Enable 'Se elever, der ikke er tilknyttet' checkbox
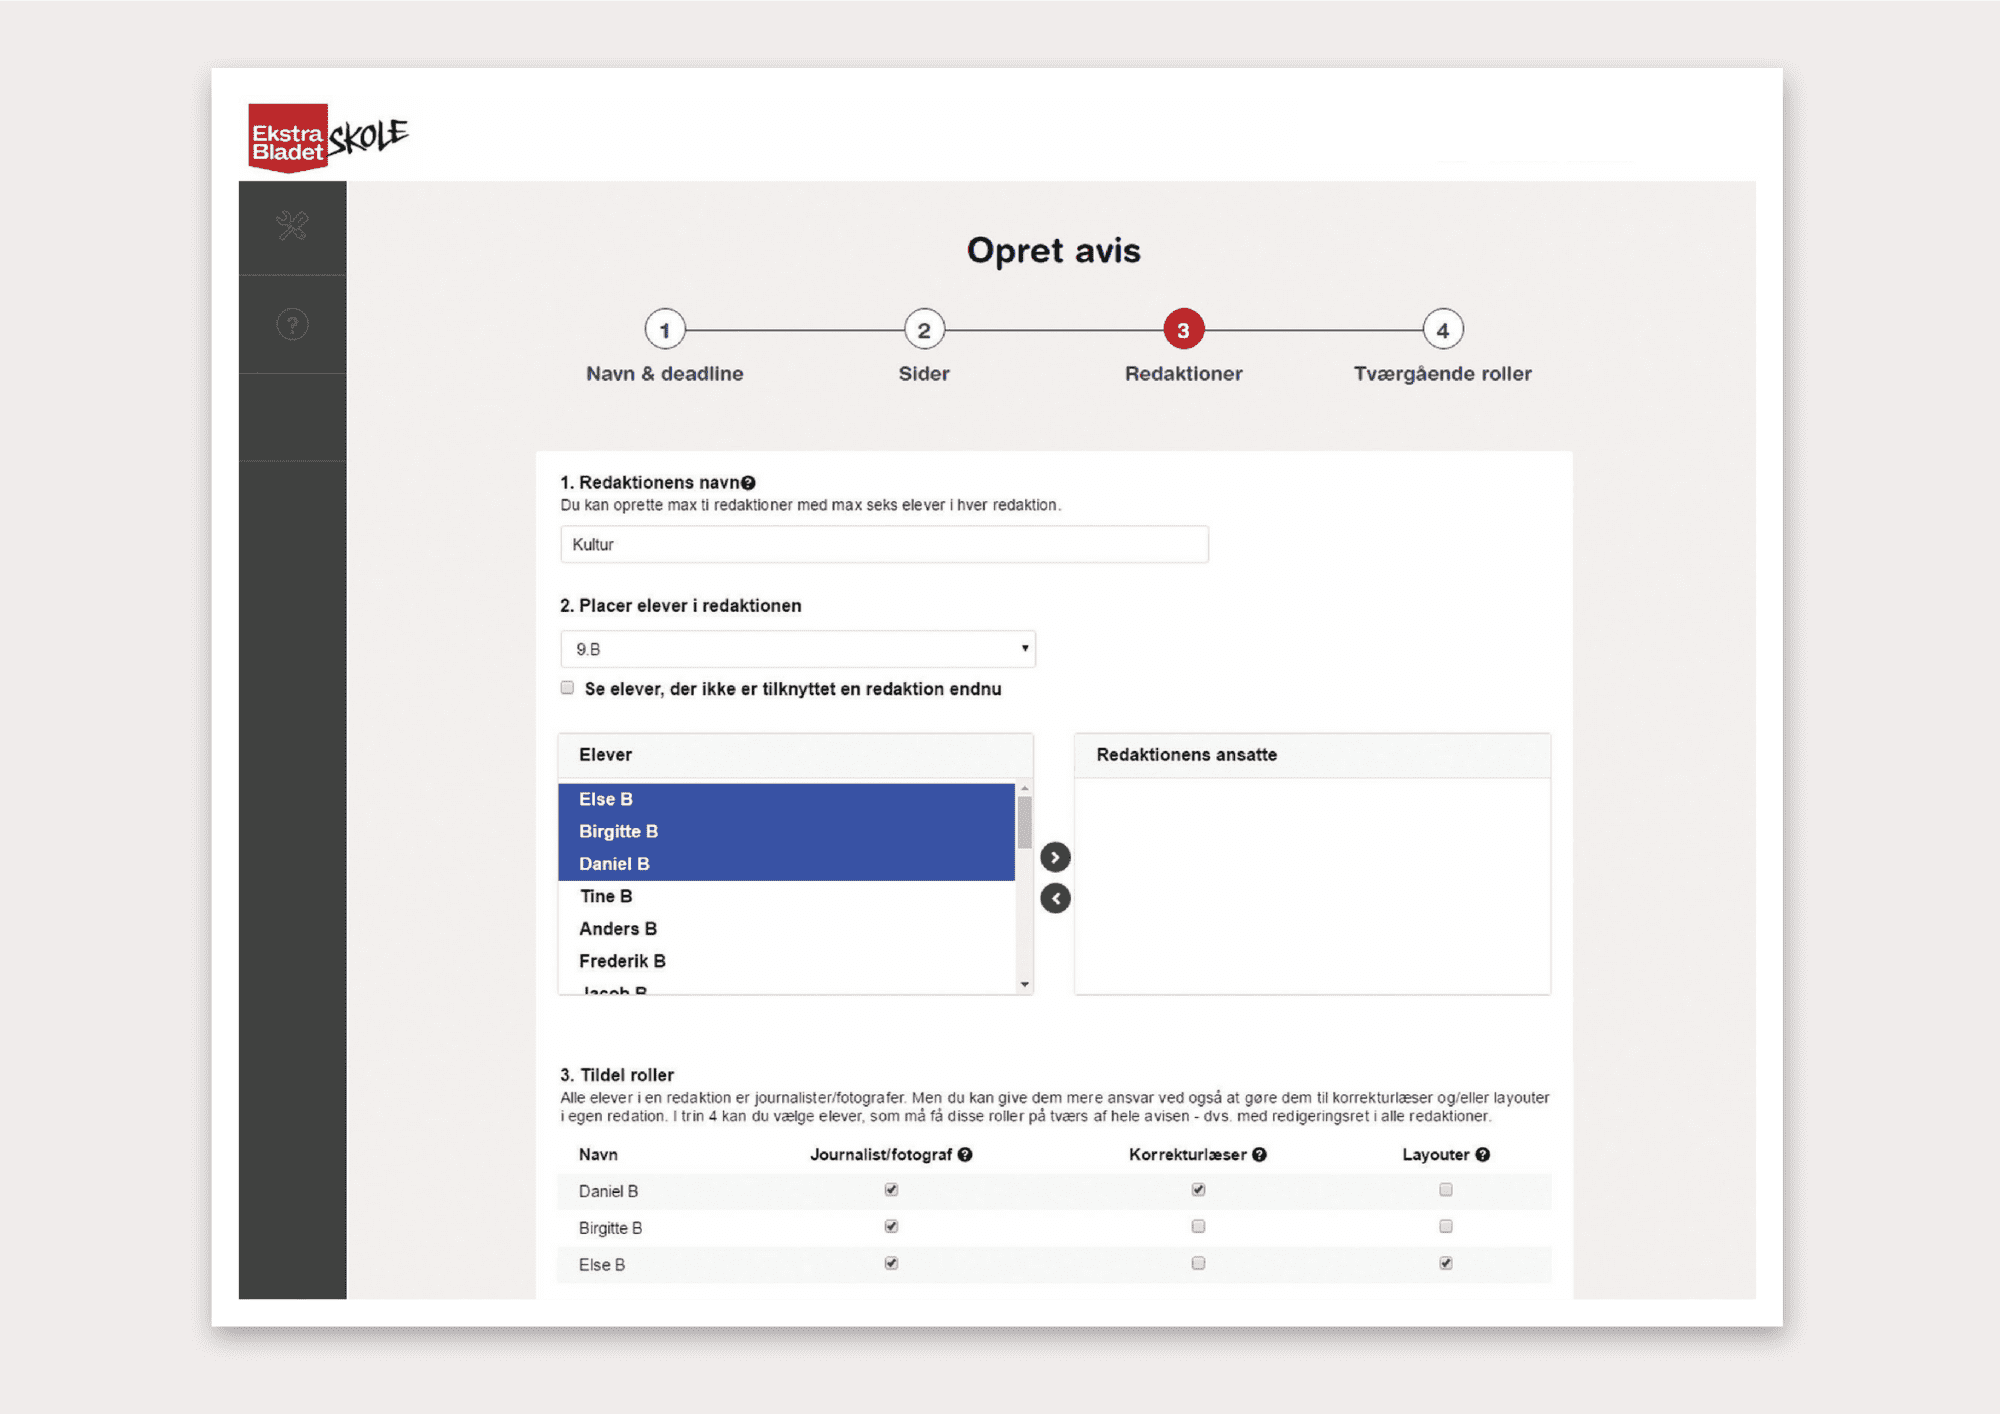2000x1414 pixels. tap(568, 688)
